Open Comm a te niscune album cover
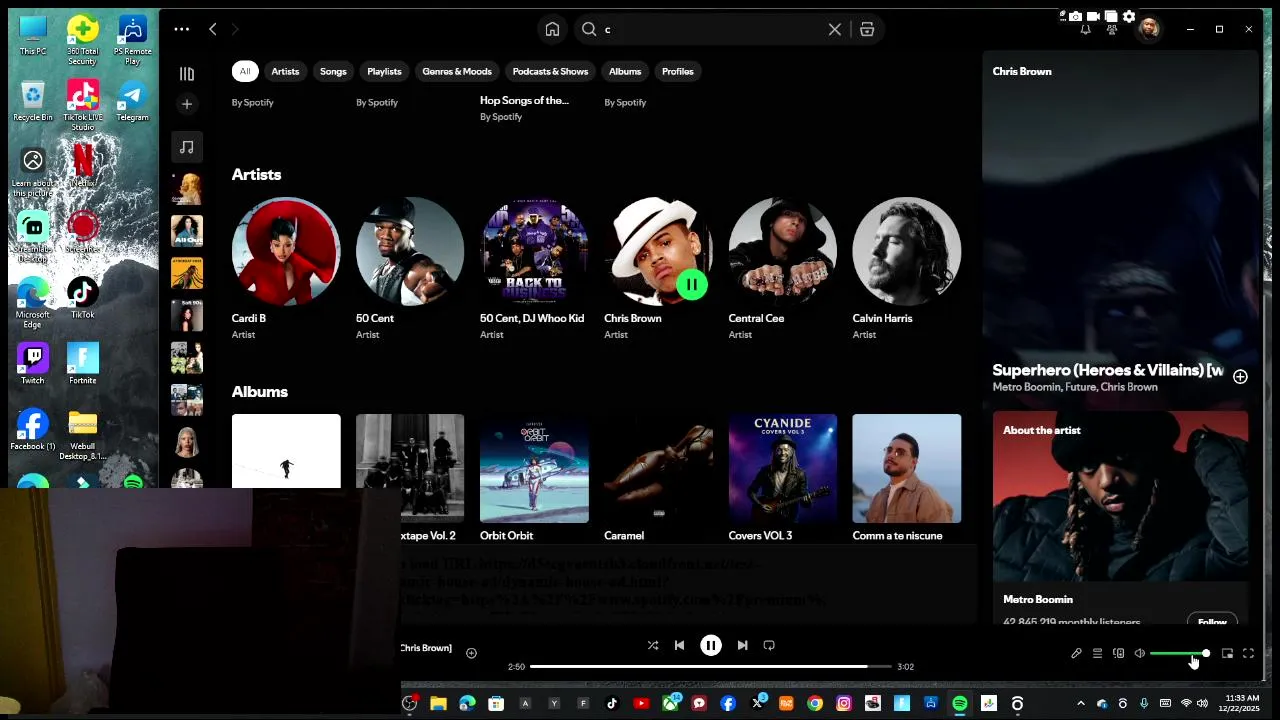Viewport: 1280px width, 720px height. pyautogui.click(x=907, y=468)
